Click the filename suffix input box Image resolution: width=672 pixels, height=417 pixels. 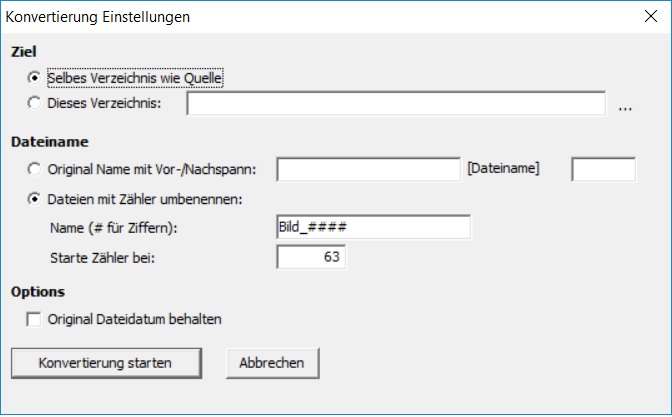[x=603, y=169]
